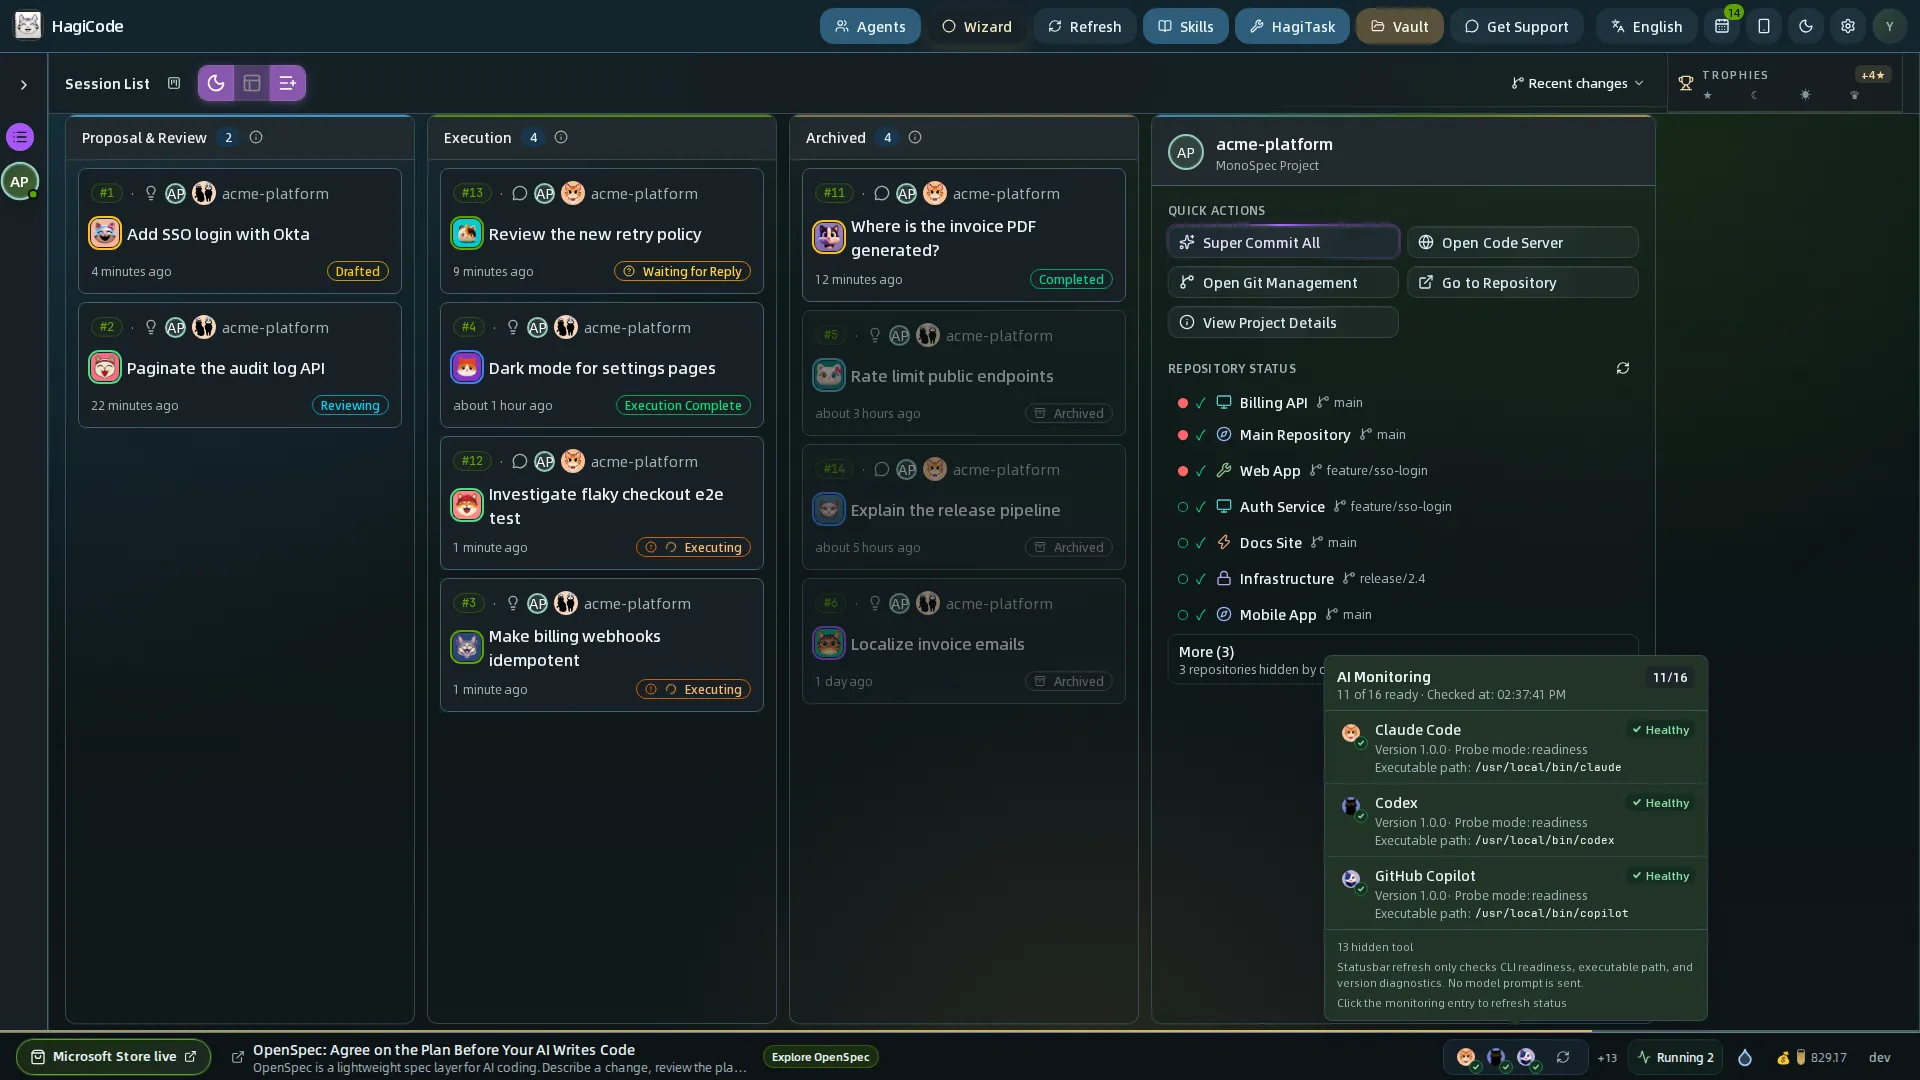This screenshot has width=1920, height=1080.
Task: Switch to the list-plus view button
Action: [288, 83]
